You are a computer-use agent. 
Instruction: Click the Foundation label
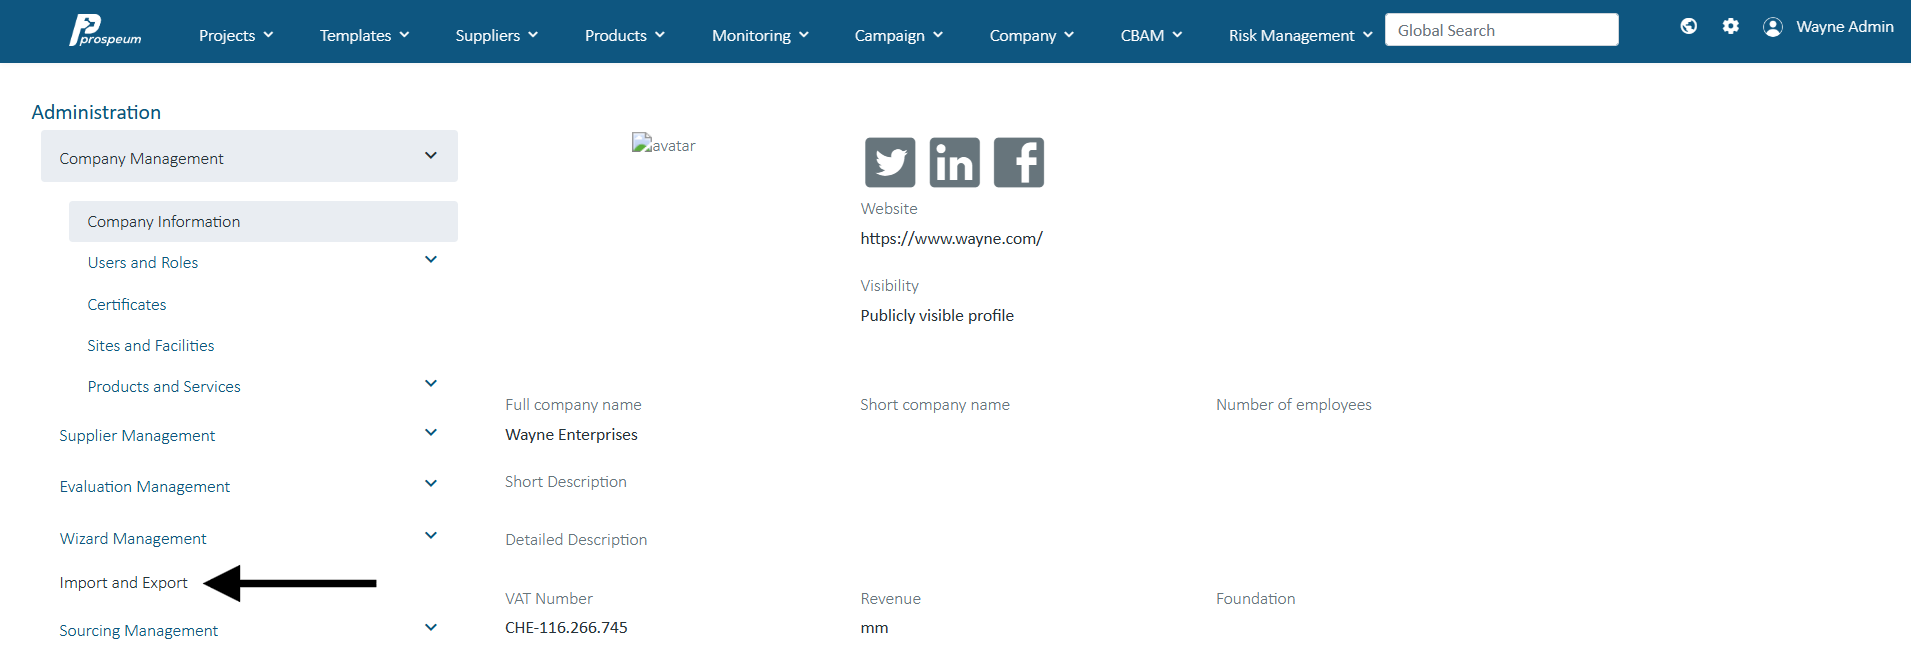tap(1255, 599)
